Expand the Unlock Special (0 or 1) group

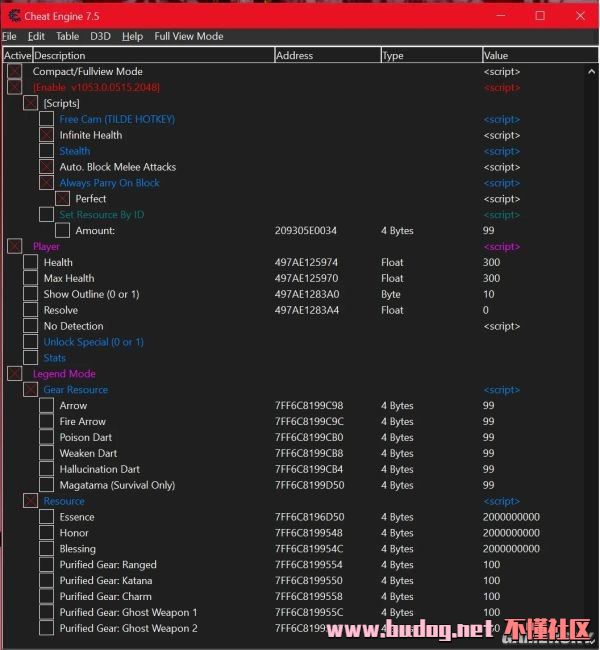[x=30, y=342]
